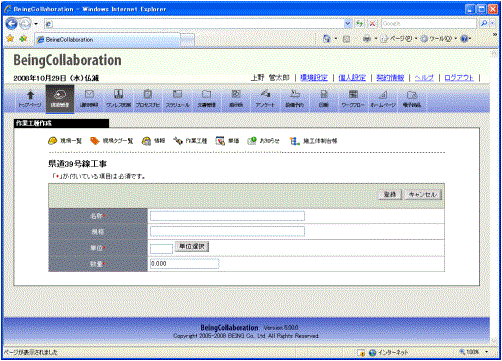
Task: Click into the 名称 text field
Action: point(227,216)
